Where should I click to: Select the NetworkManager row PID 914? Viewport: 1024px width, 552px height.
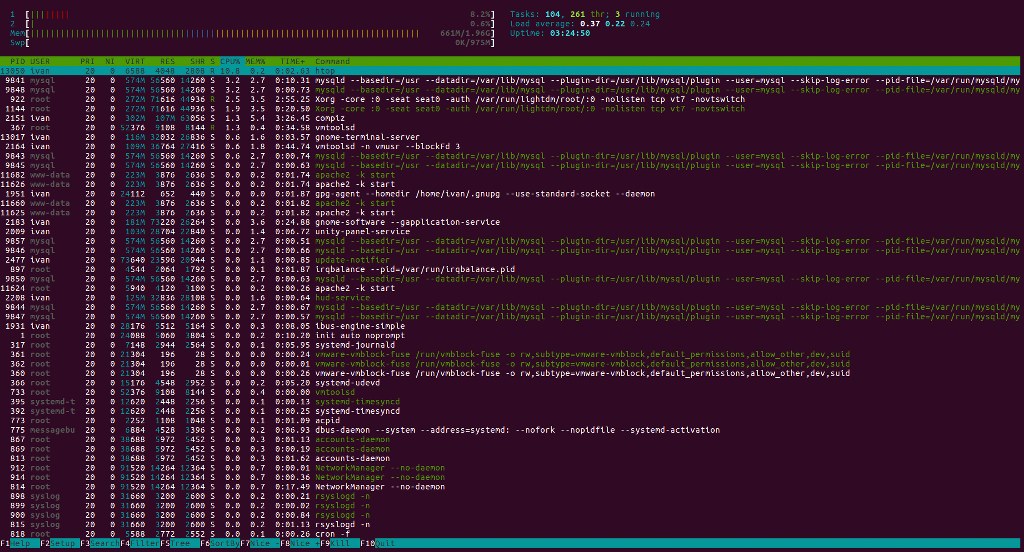coord(512,477)
